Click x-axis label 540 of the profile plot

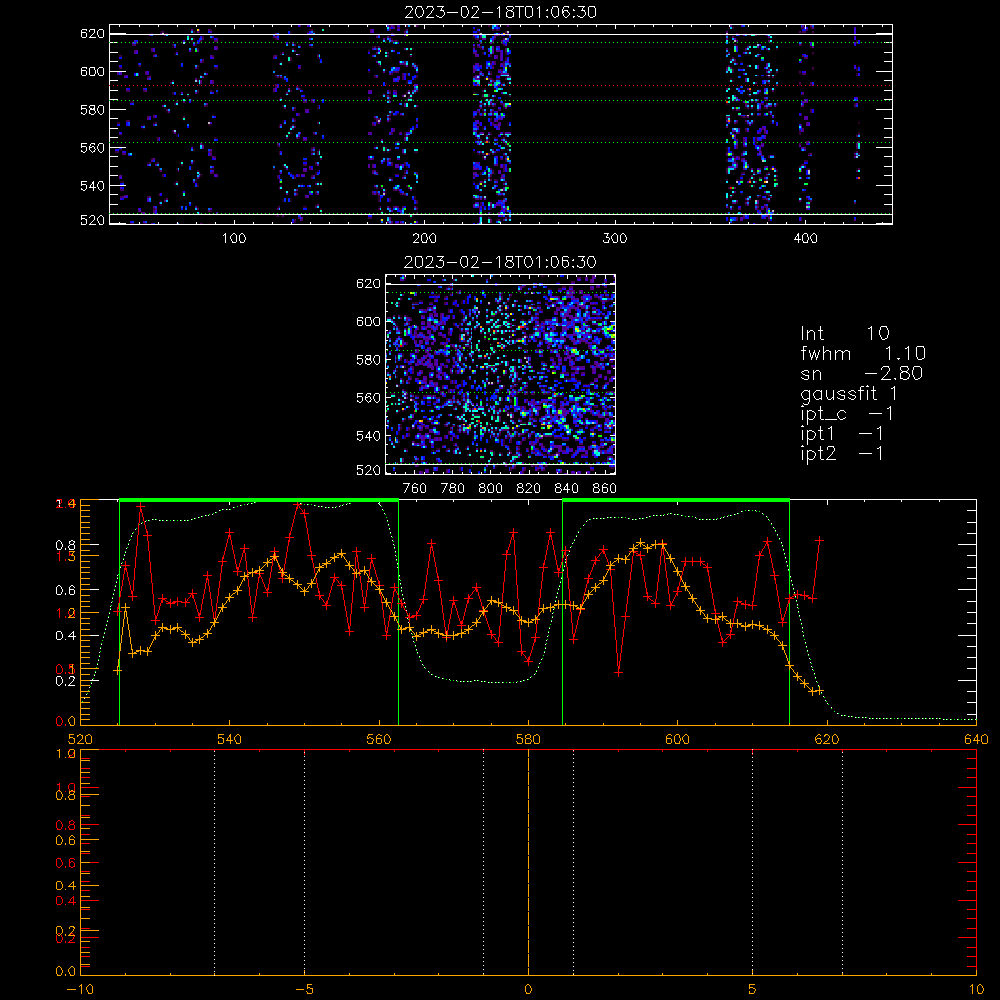pyautogui.click(x=230, y=739)
